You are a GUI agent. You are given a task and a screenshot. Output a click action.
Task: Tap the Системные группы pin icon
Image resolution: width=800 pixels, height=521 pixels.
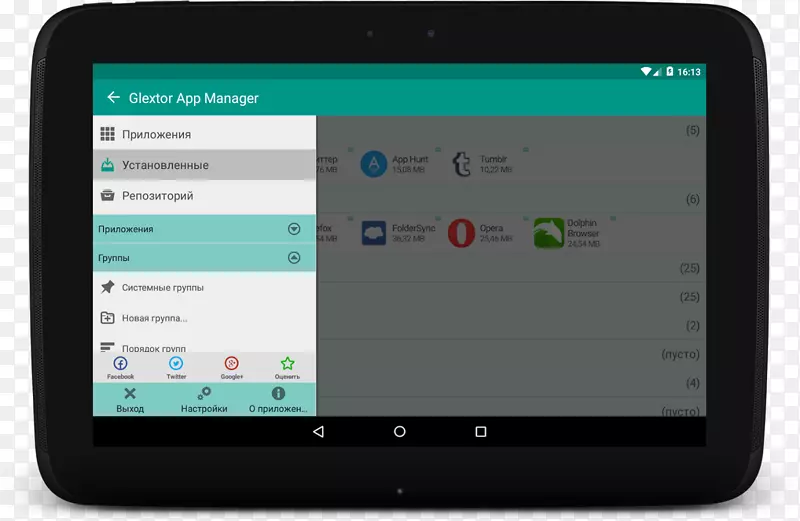[107, 287]
